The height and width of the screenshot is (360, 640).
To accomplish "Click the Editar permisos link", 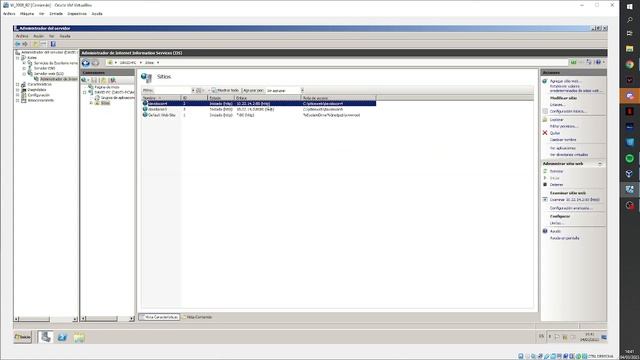I will pos(564,126).
